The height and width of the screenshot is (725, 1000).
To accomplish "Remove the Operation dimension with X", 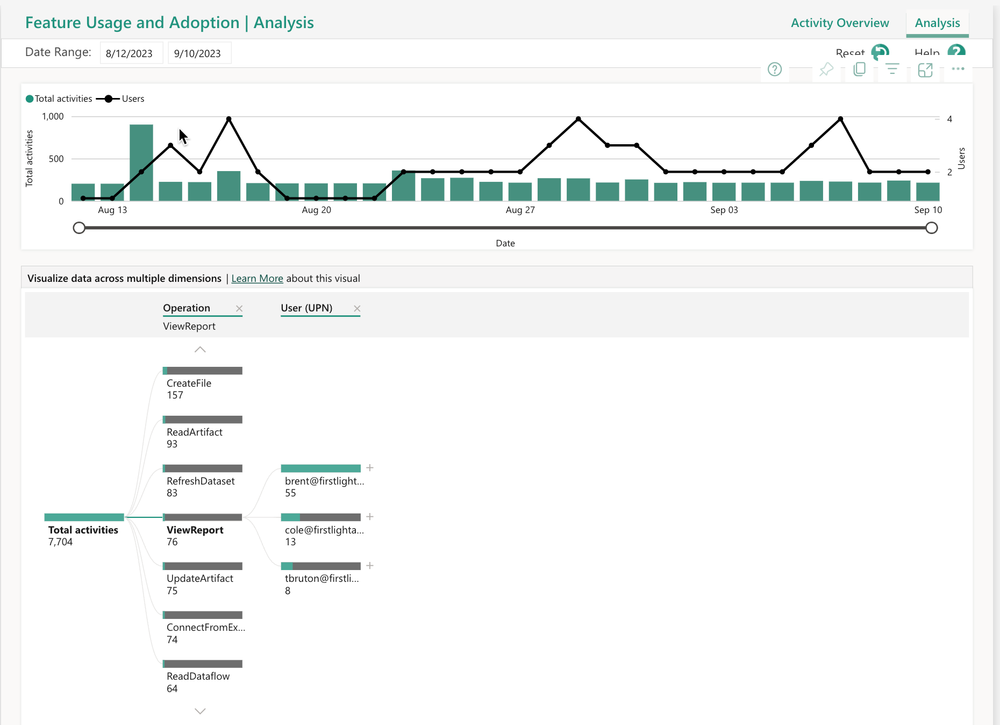I will pyautogui.click(x=238, y=308).
